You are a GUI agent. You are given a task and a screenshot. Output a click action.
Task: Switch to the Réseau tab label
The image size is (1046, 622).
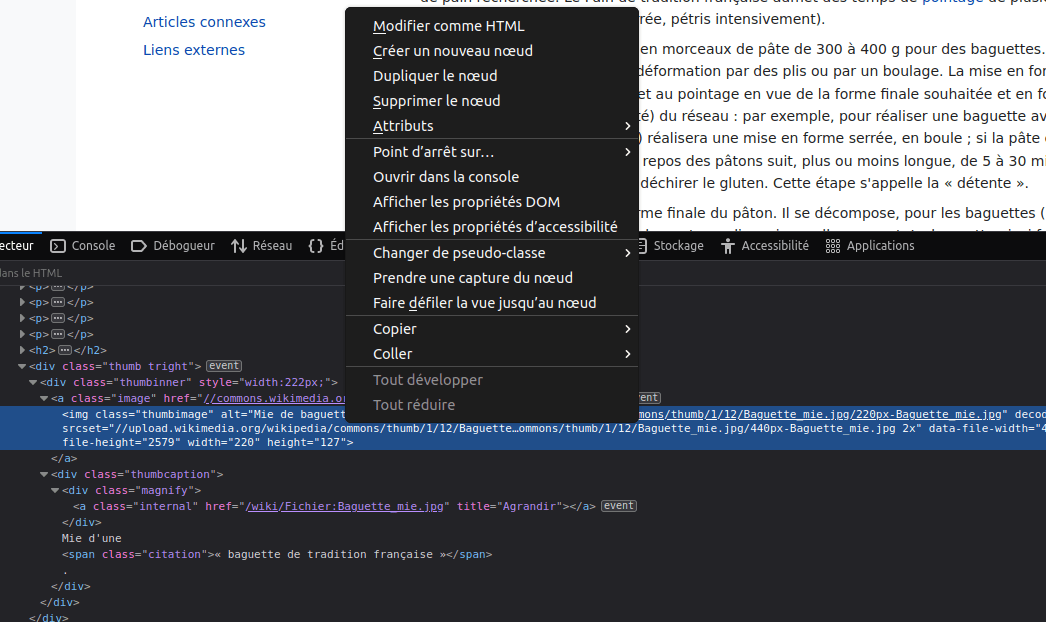(x=272, y=246)
